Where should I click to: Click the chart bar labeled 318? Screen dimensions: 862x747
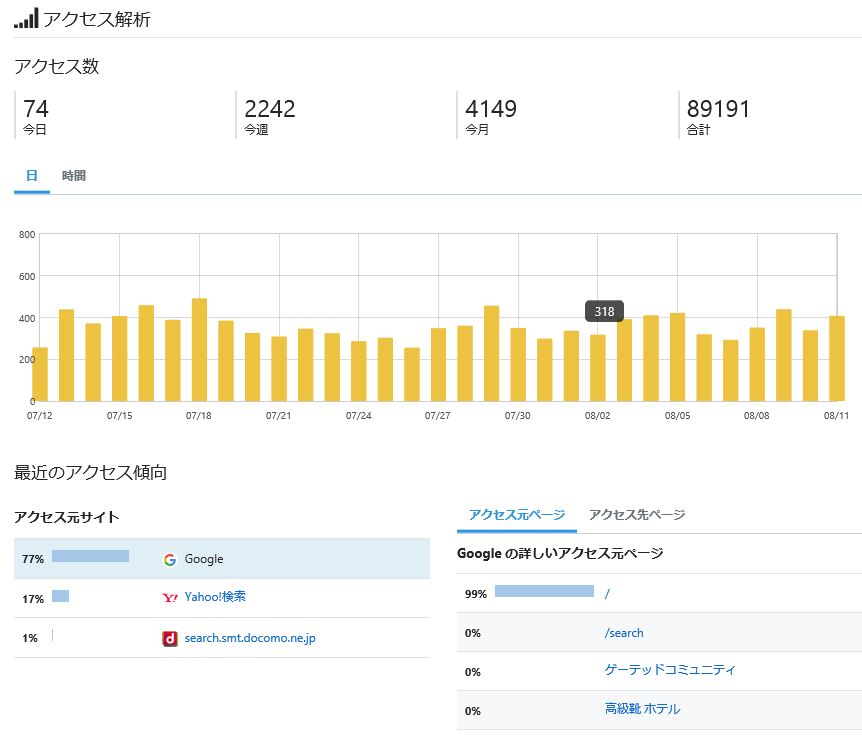(x=598, y=368)
